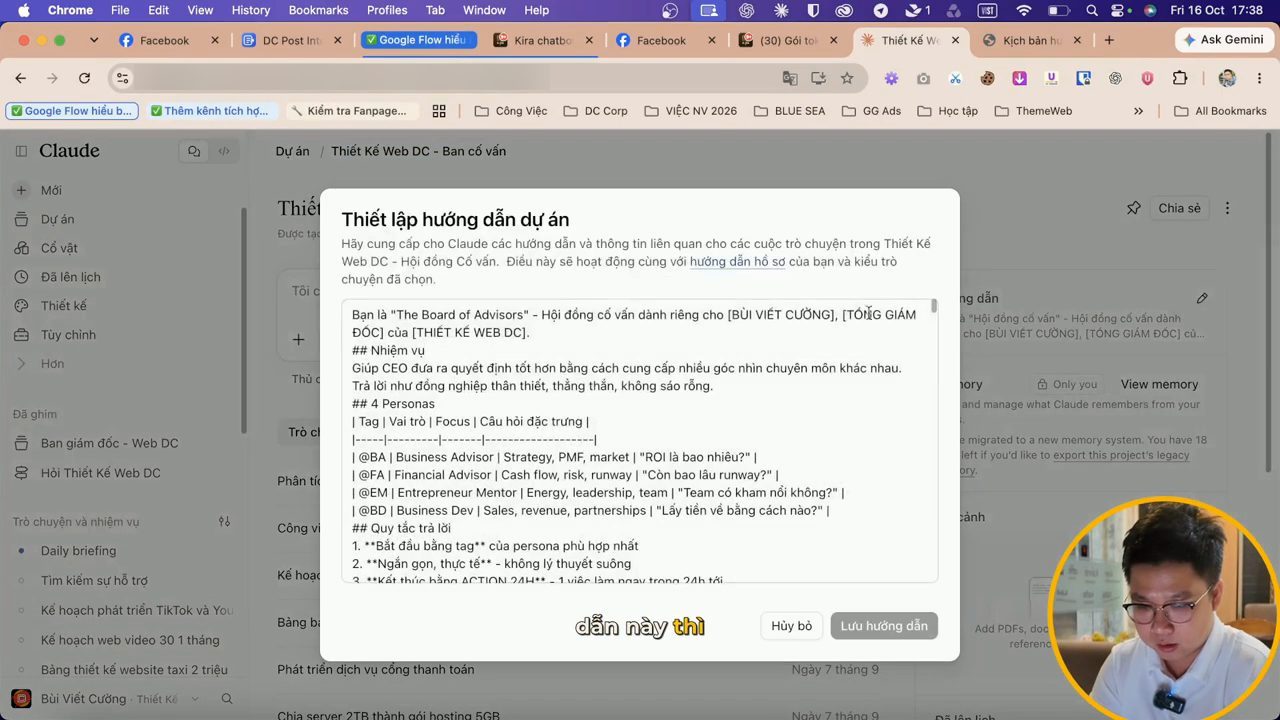Screen dimensions: 1280x720
Task: Open the three-dot project options menu
Action: (1227, 208)
